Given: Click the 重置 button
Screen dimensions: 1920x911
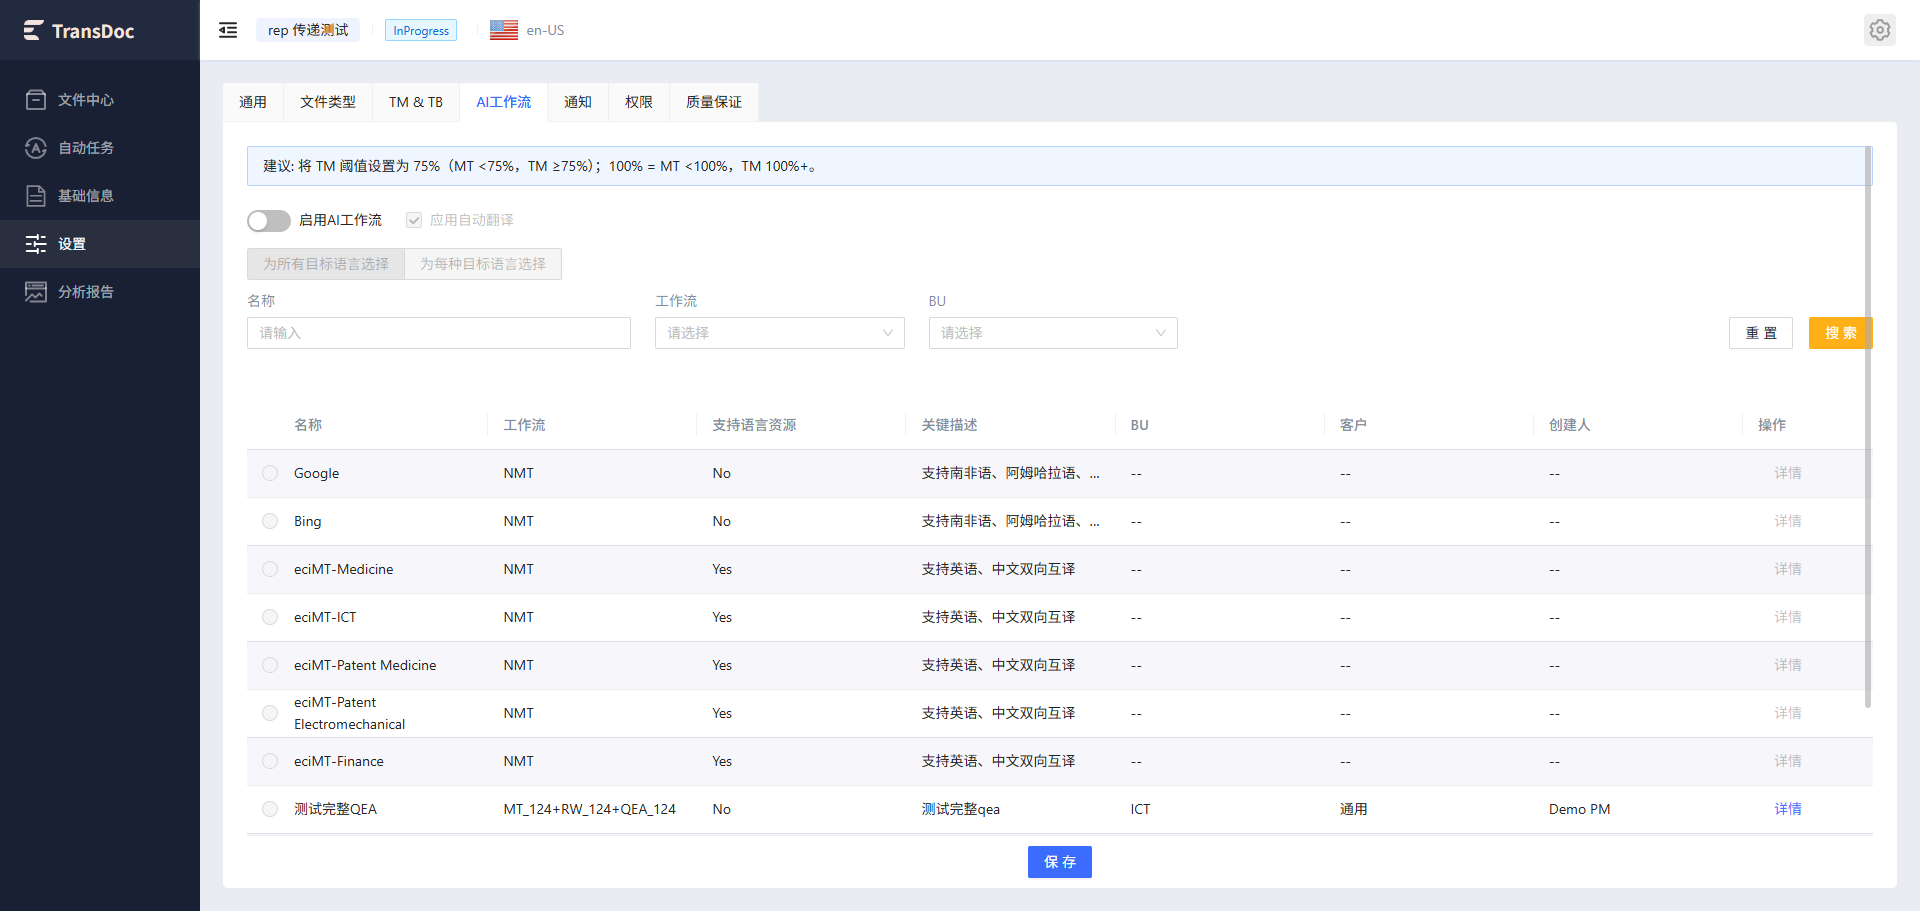Looking at the screenshot, I should (x=1761, y=333).
